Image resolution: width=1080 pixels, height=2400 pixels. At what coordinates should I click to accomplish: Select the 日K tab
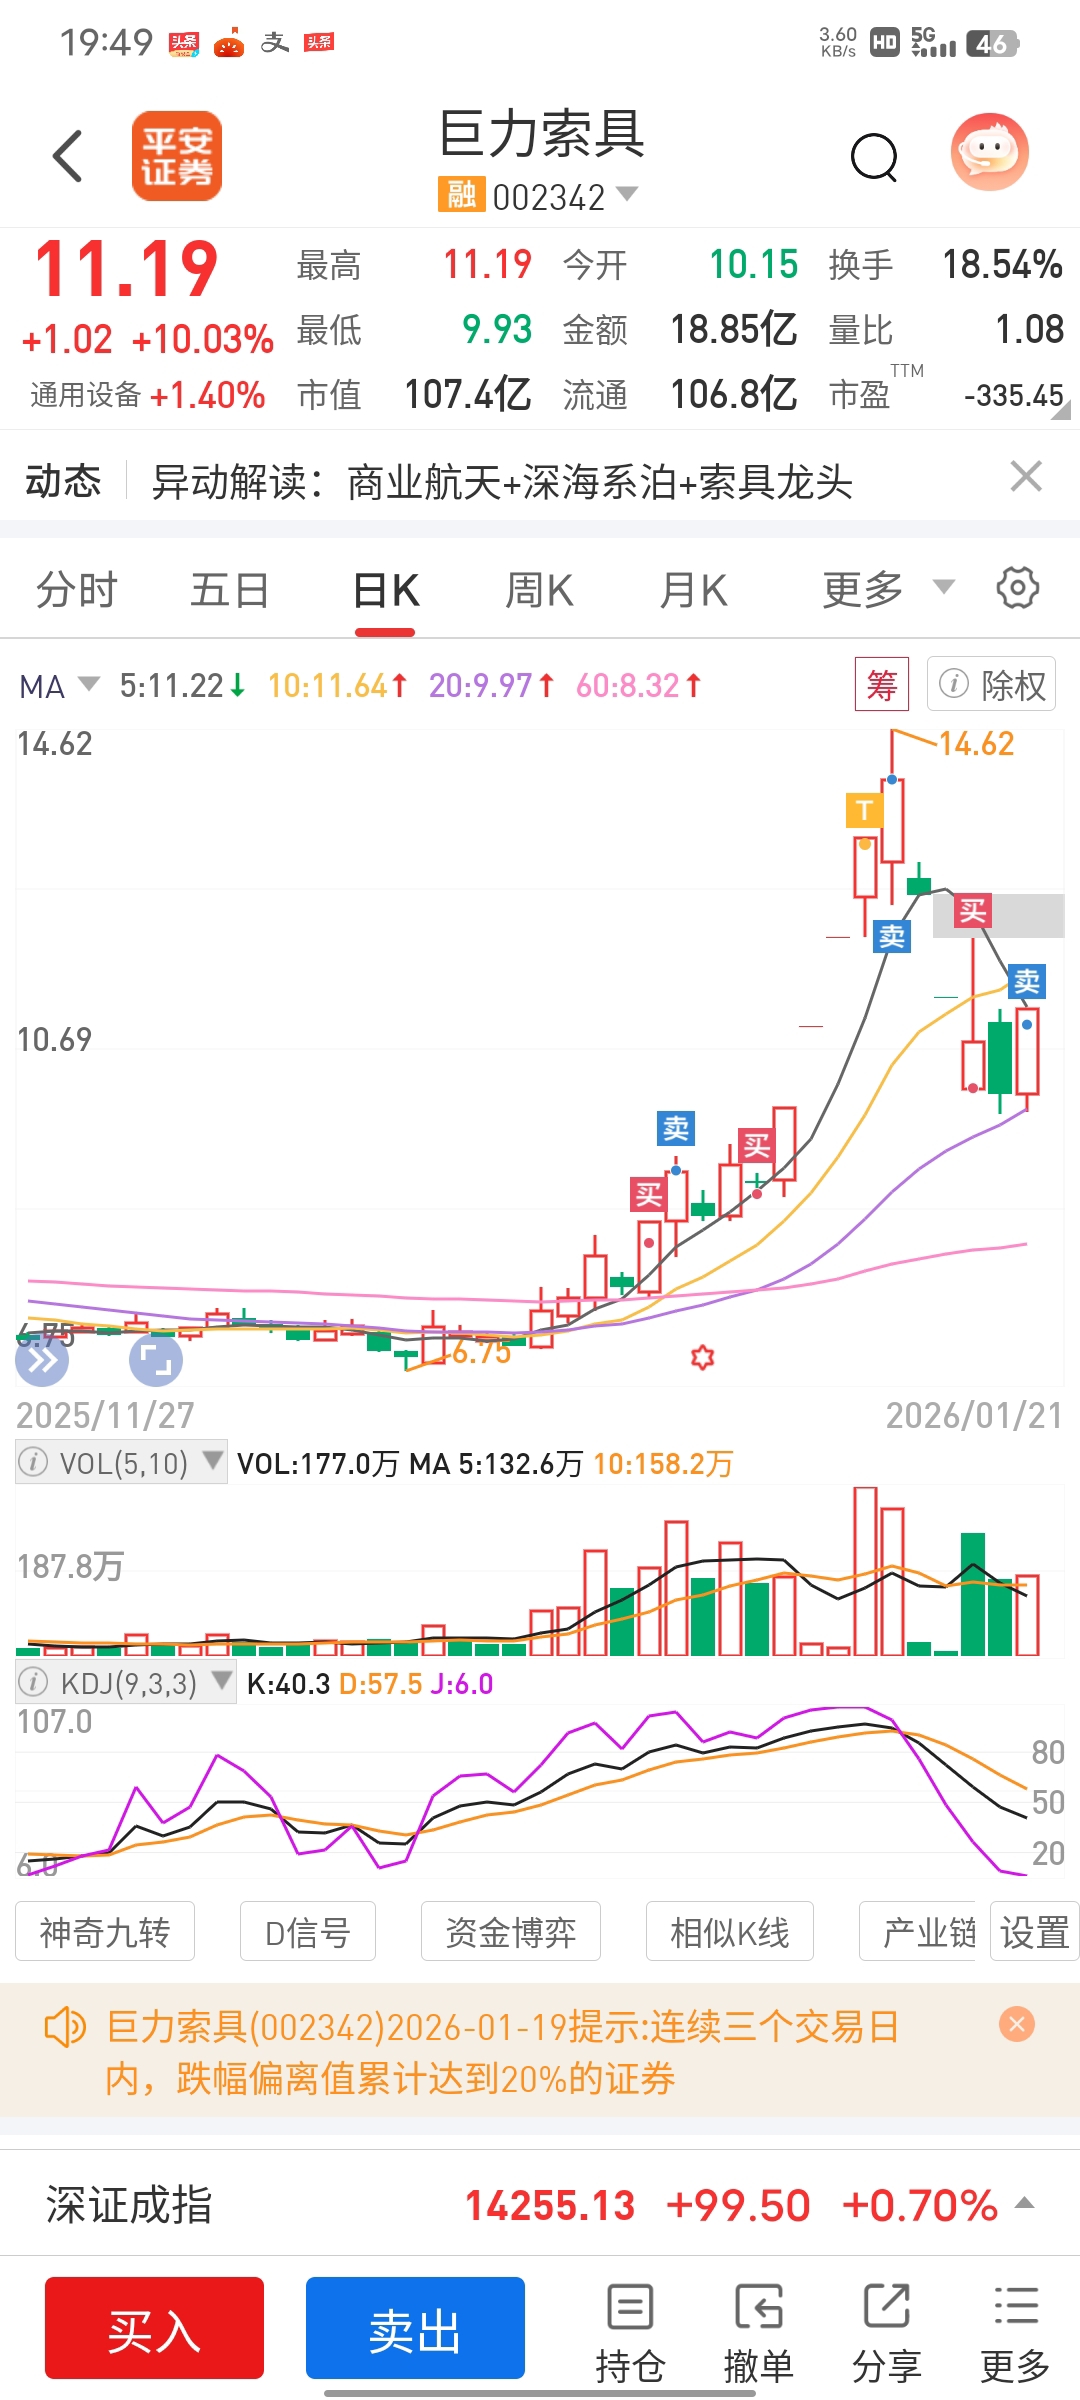pos(385,590)
